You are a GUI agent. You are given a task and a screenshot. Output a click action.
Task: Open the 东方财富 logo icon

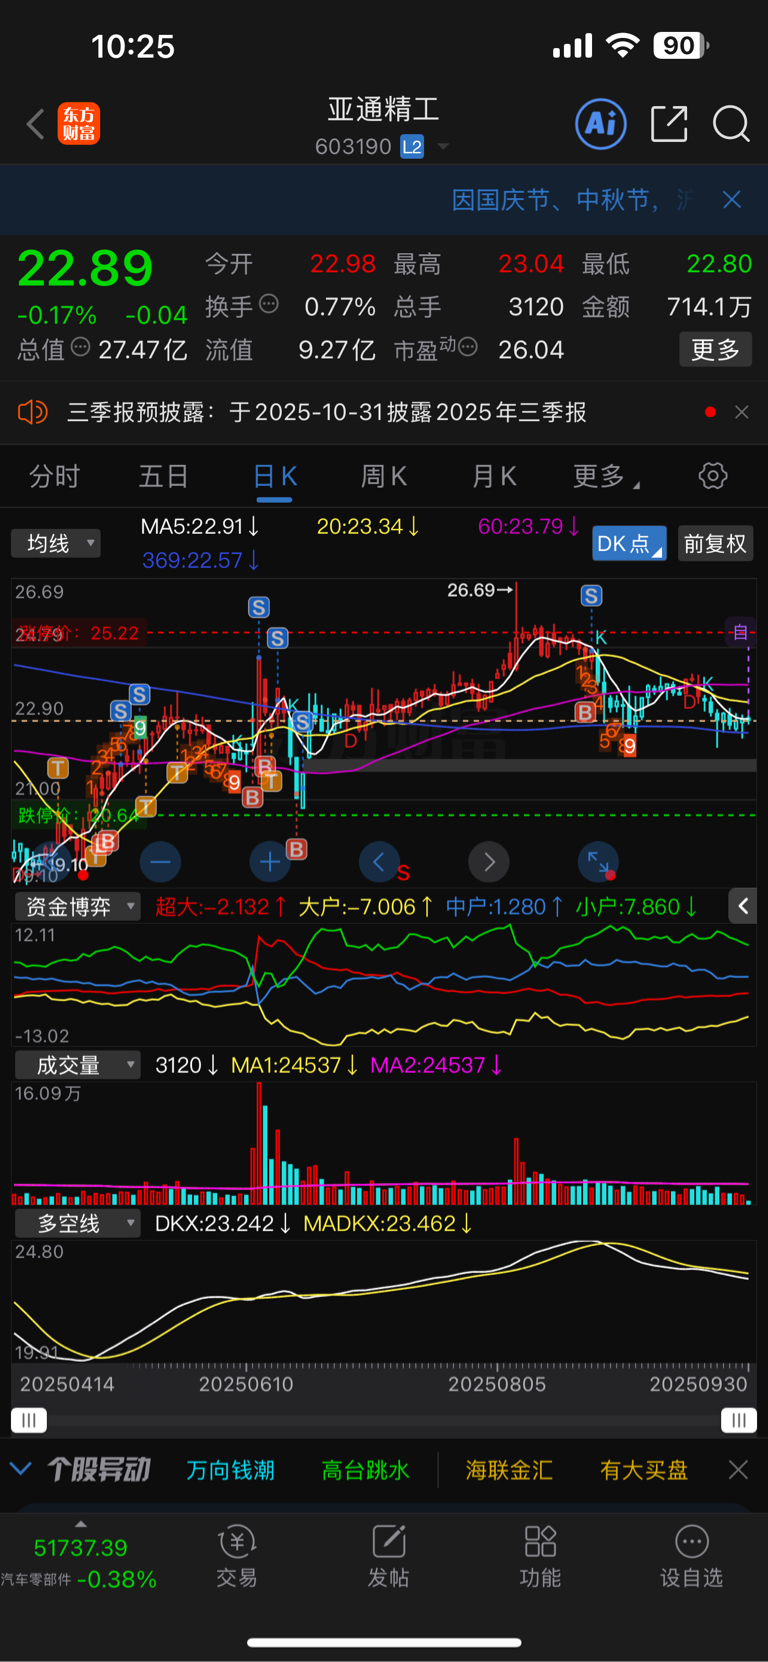point(79,124)
